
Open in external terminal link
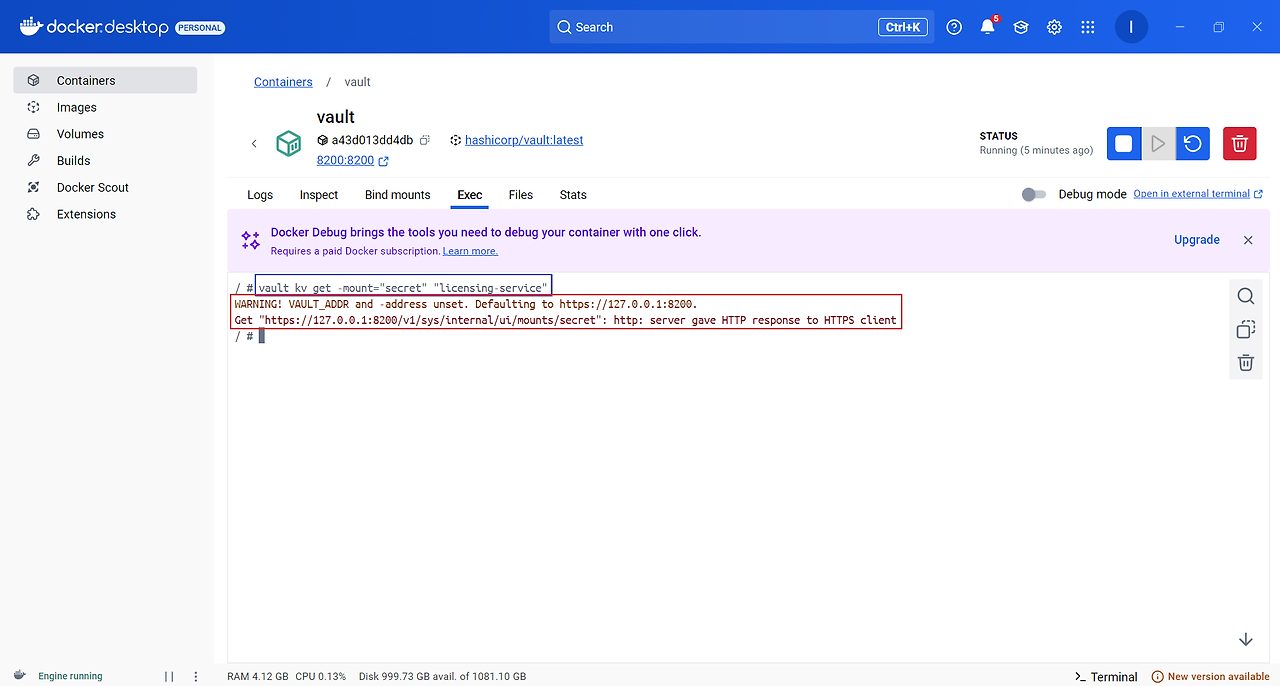pyautogui.click(x=1198, y=194)
